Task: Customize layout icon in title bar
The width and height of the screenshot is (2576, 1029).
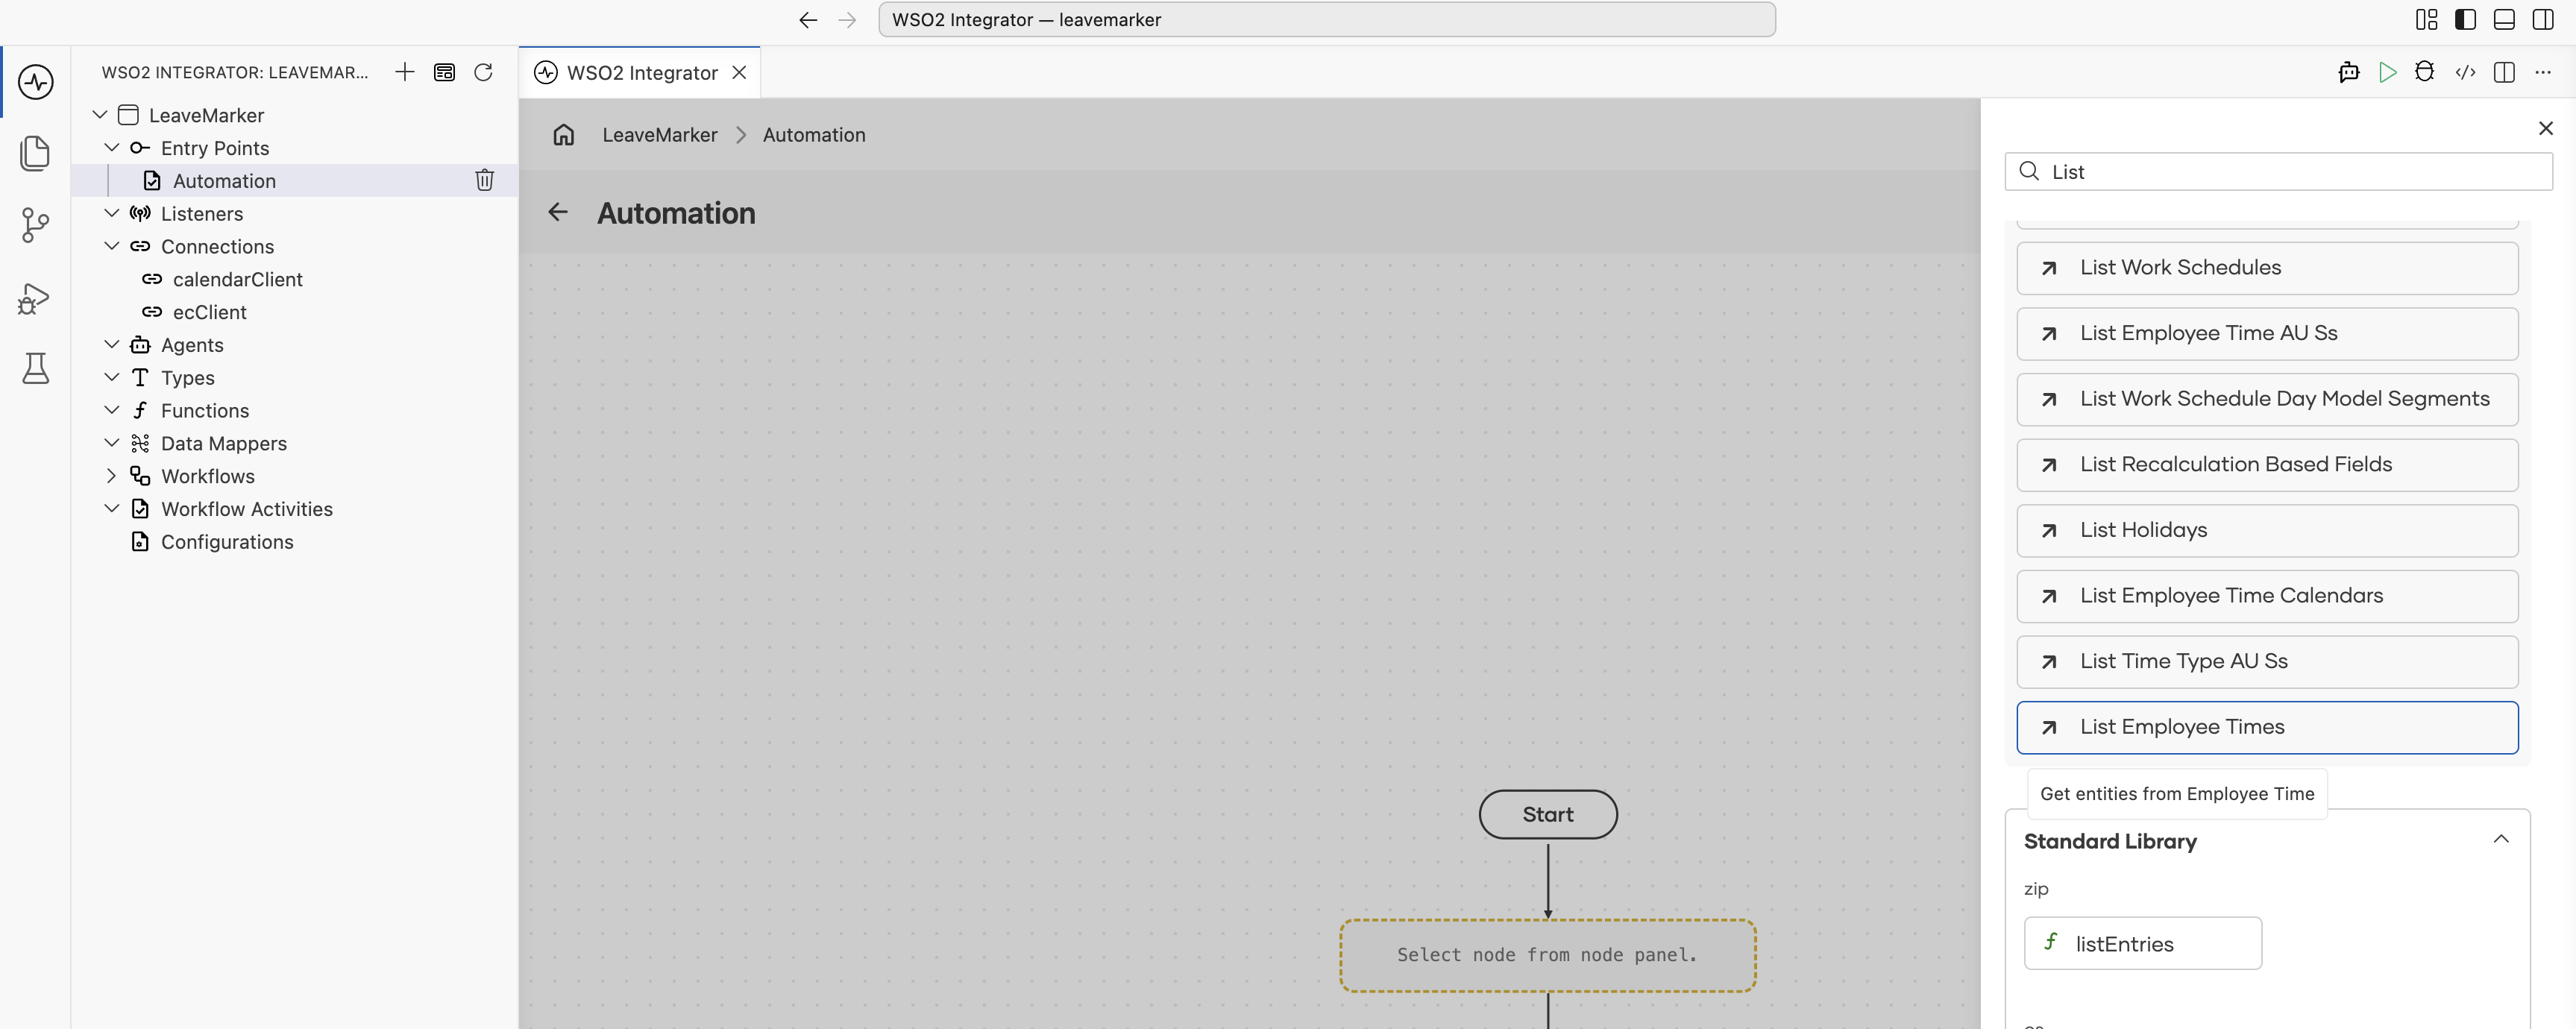Action: click(x=2427, y=19)
